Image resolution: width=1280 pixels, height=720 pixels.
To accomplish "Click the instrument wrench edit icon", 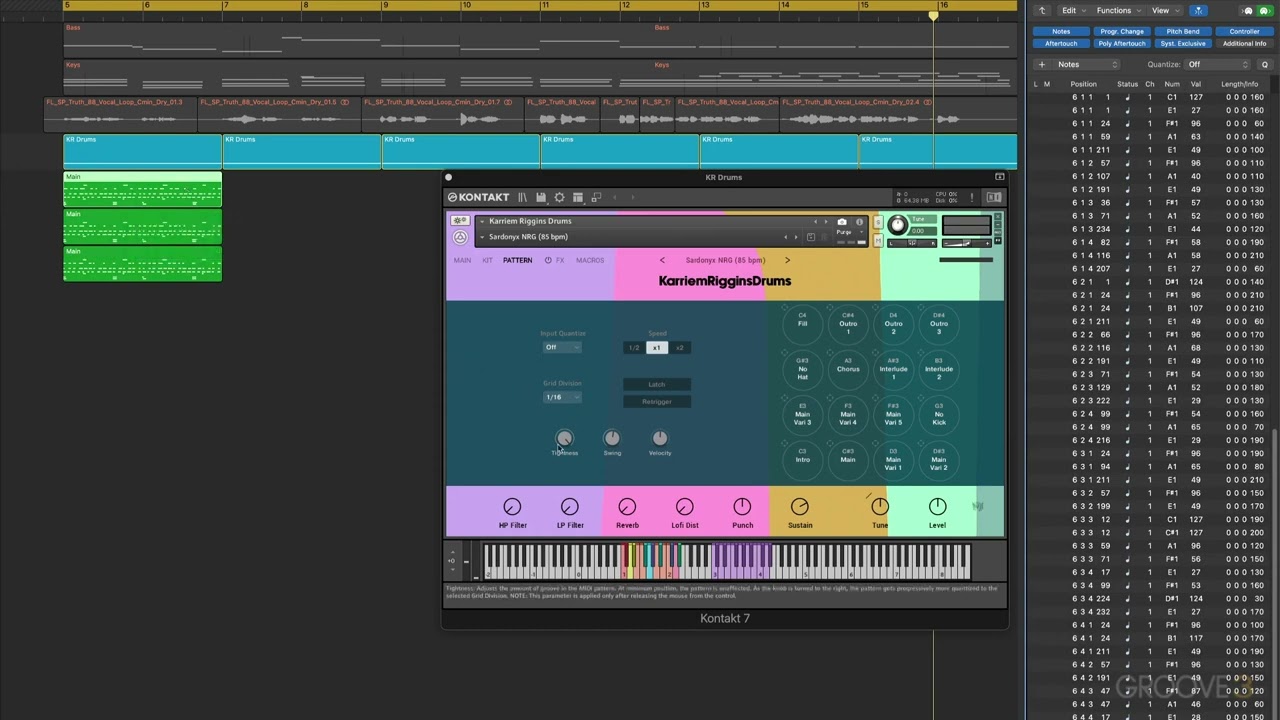I will [x=459, y=220].
